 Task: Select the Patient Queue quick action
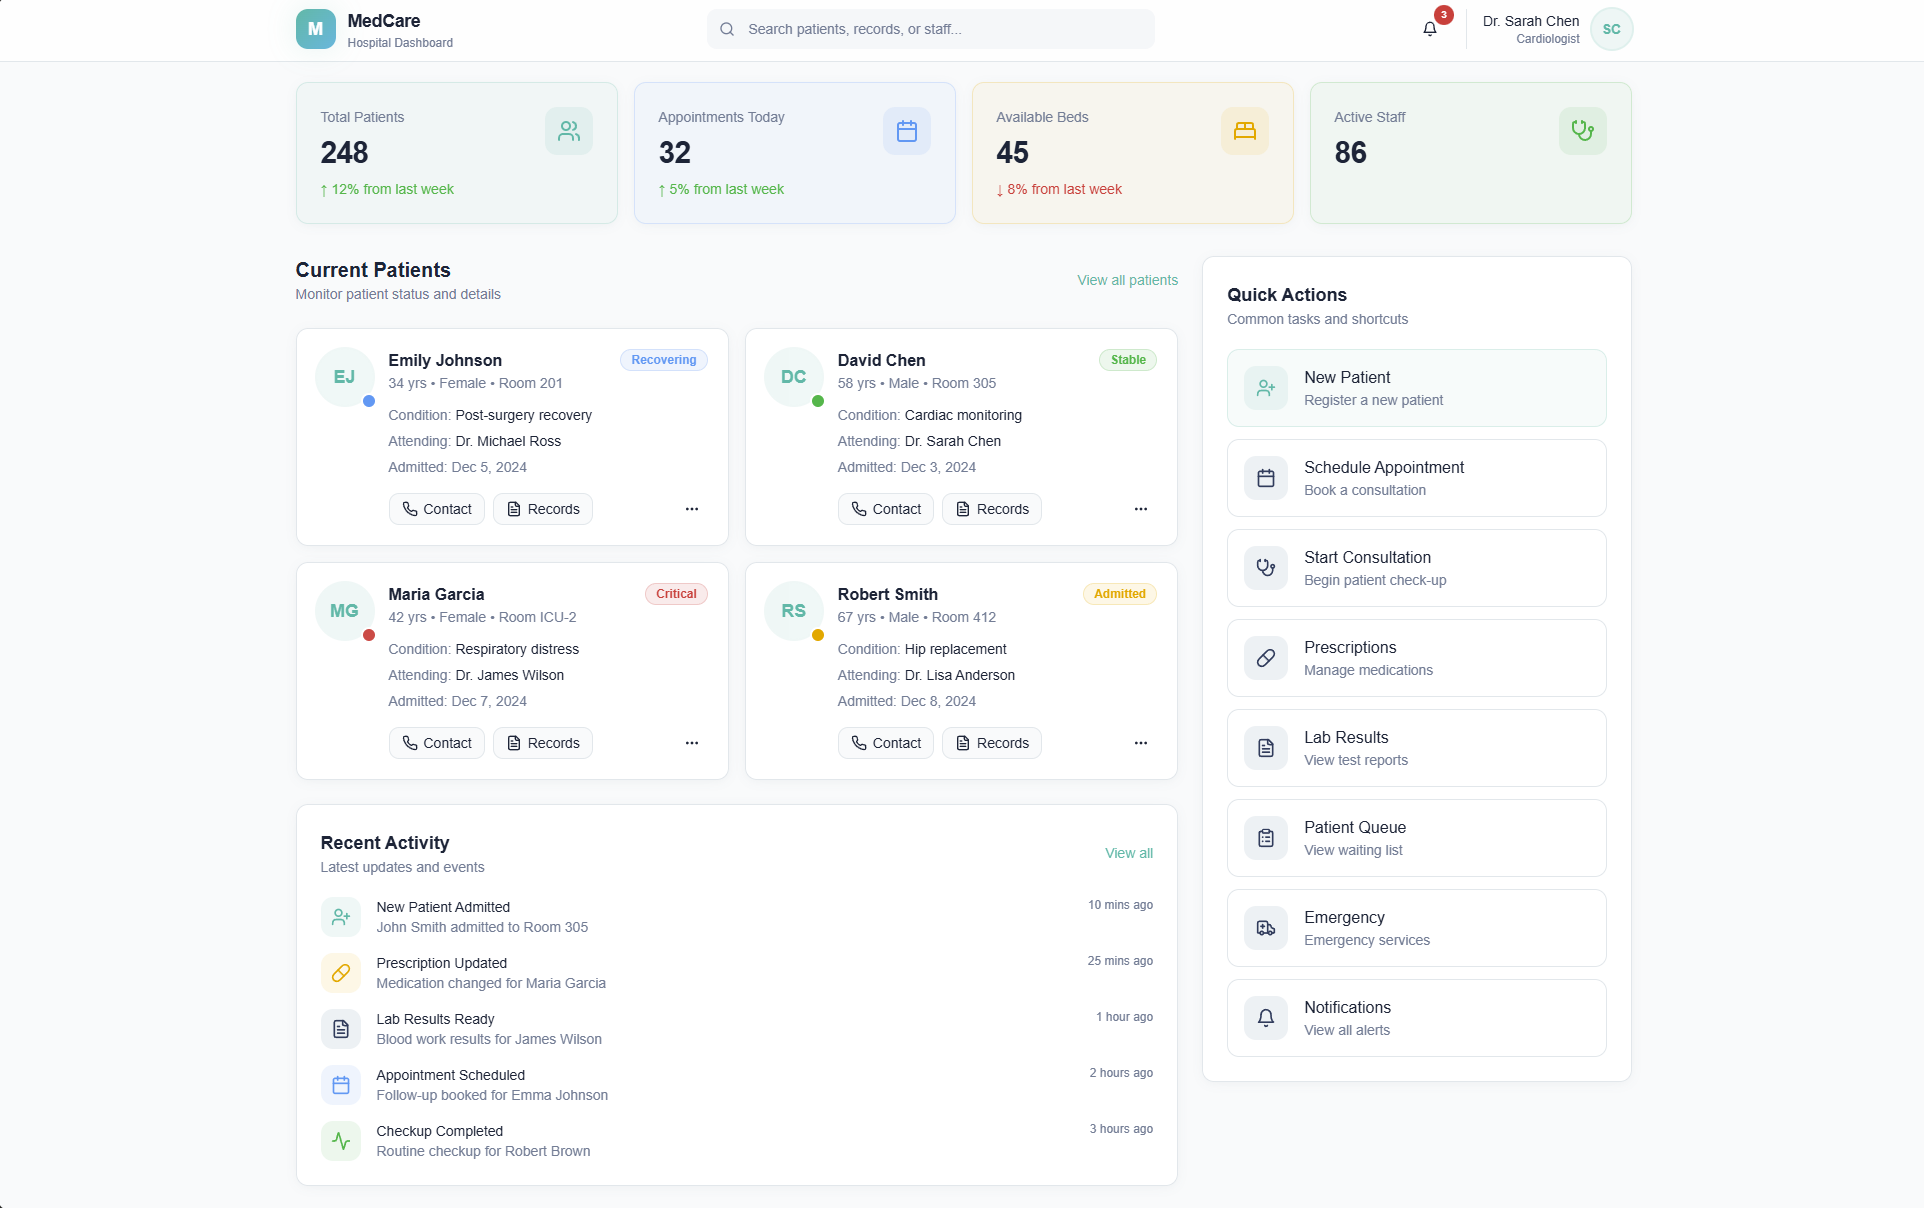point(1416,838)
